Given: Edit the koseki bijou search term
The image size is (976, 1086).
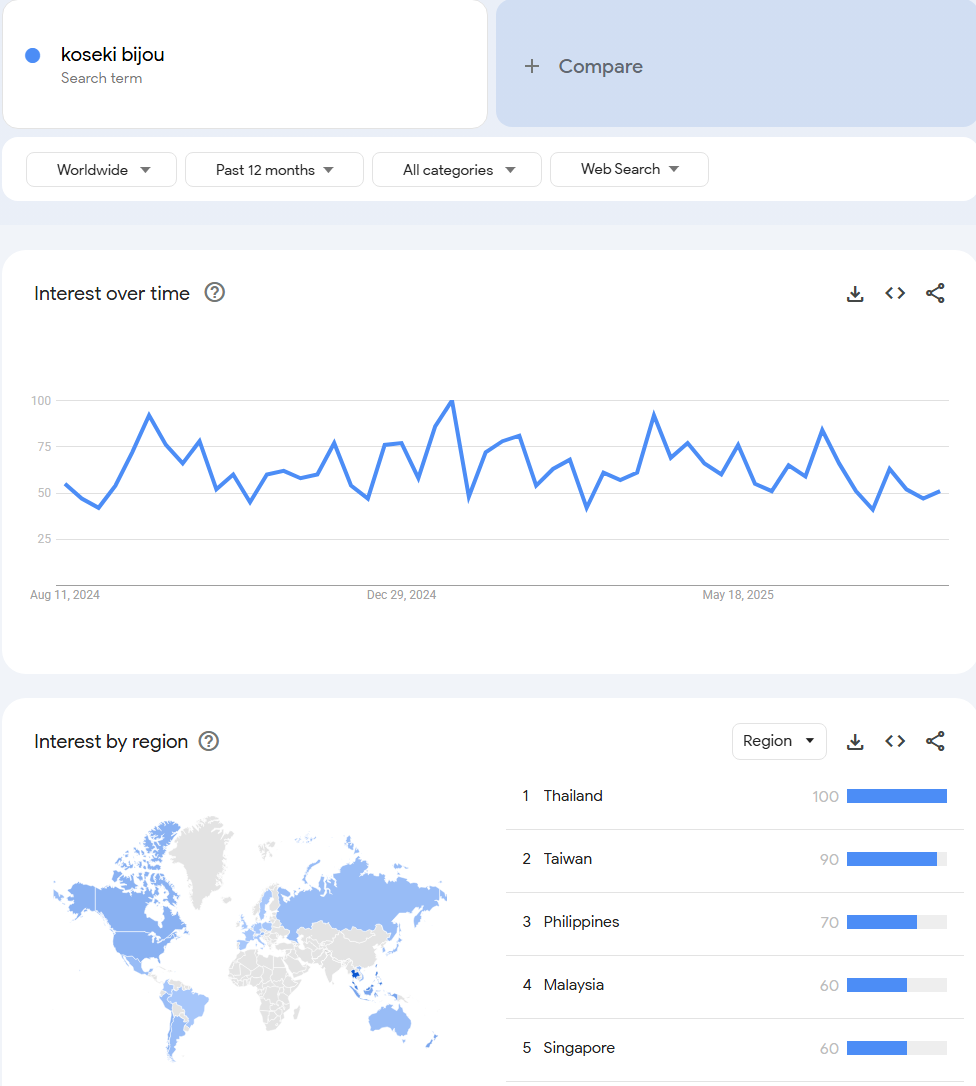Looking at the screenshot, I should tap(245, 64).
